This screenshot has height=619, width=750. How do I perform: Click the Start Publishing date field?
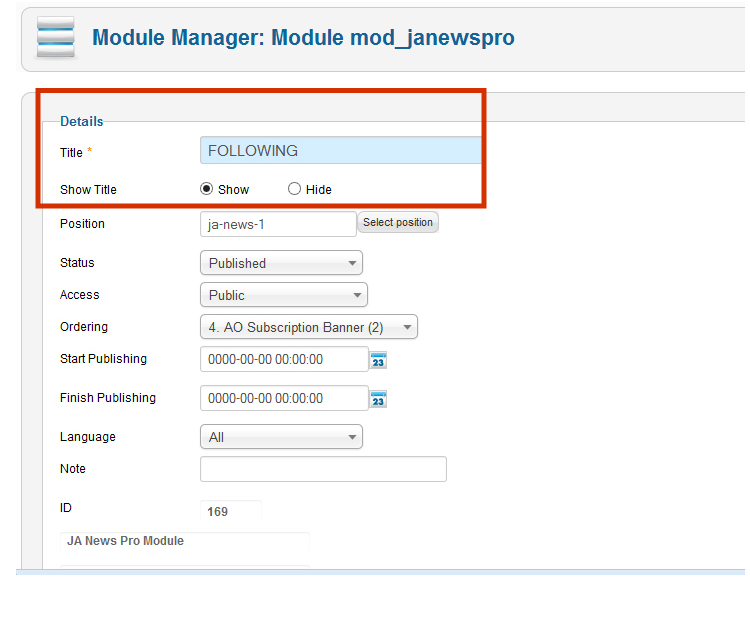pos(284,359)
